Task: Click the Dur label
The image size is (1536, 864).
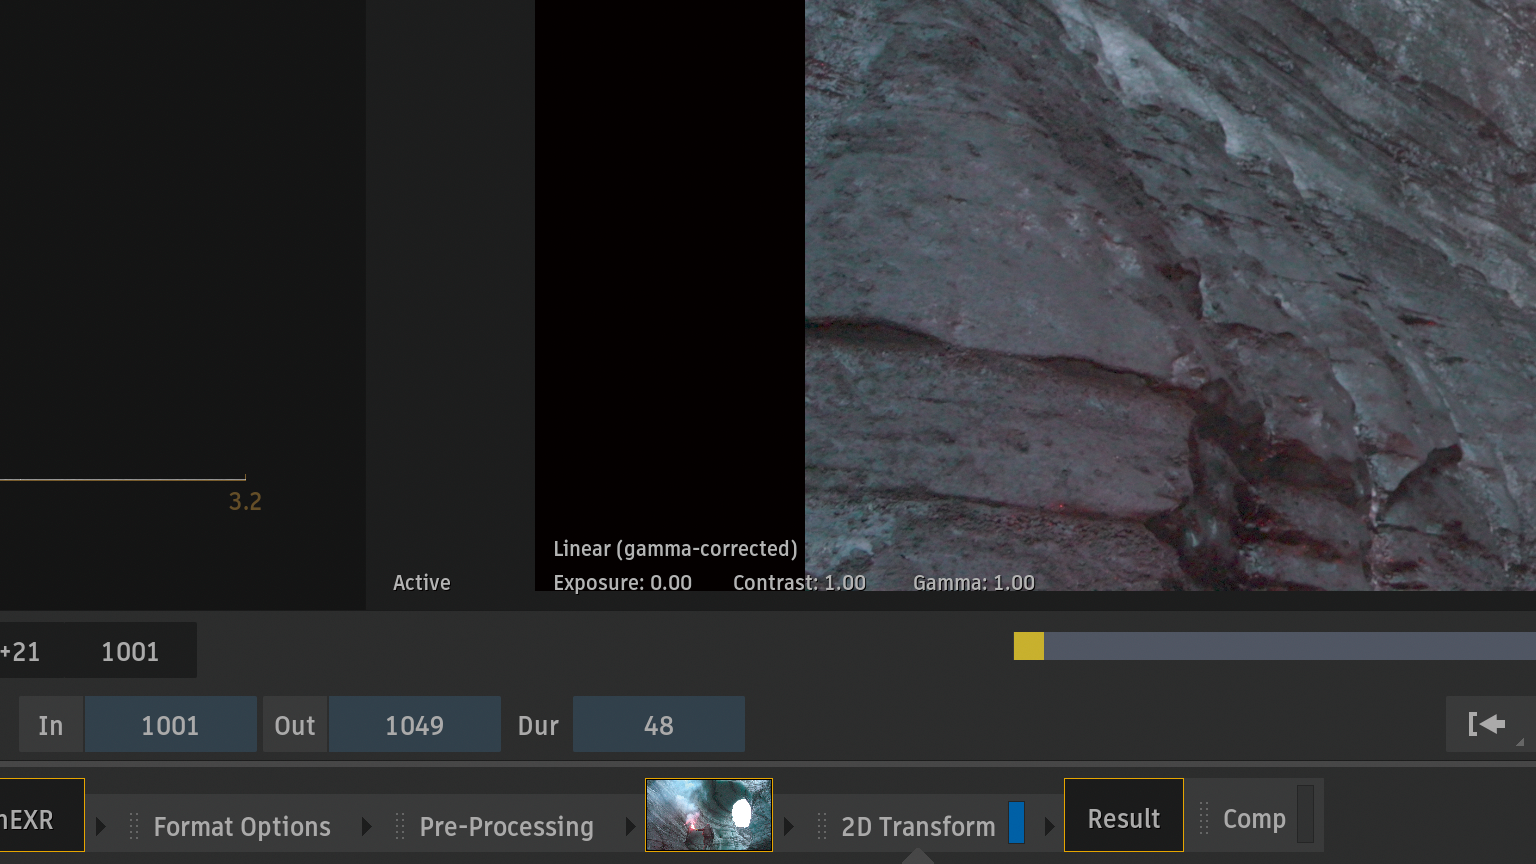Action: (538, 725)
